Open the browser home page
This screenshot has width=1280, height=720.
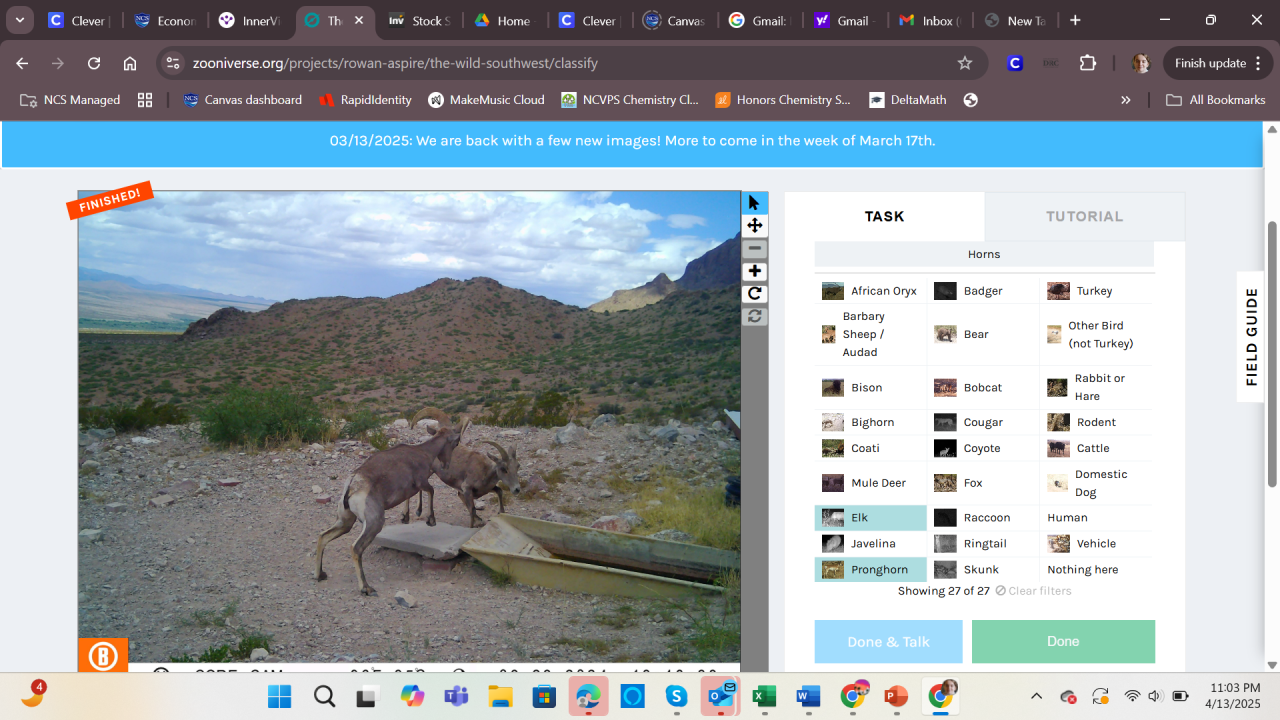[x=130, y=63]
